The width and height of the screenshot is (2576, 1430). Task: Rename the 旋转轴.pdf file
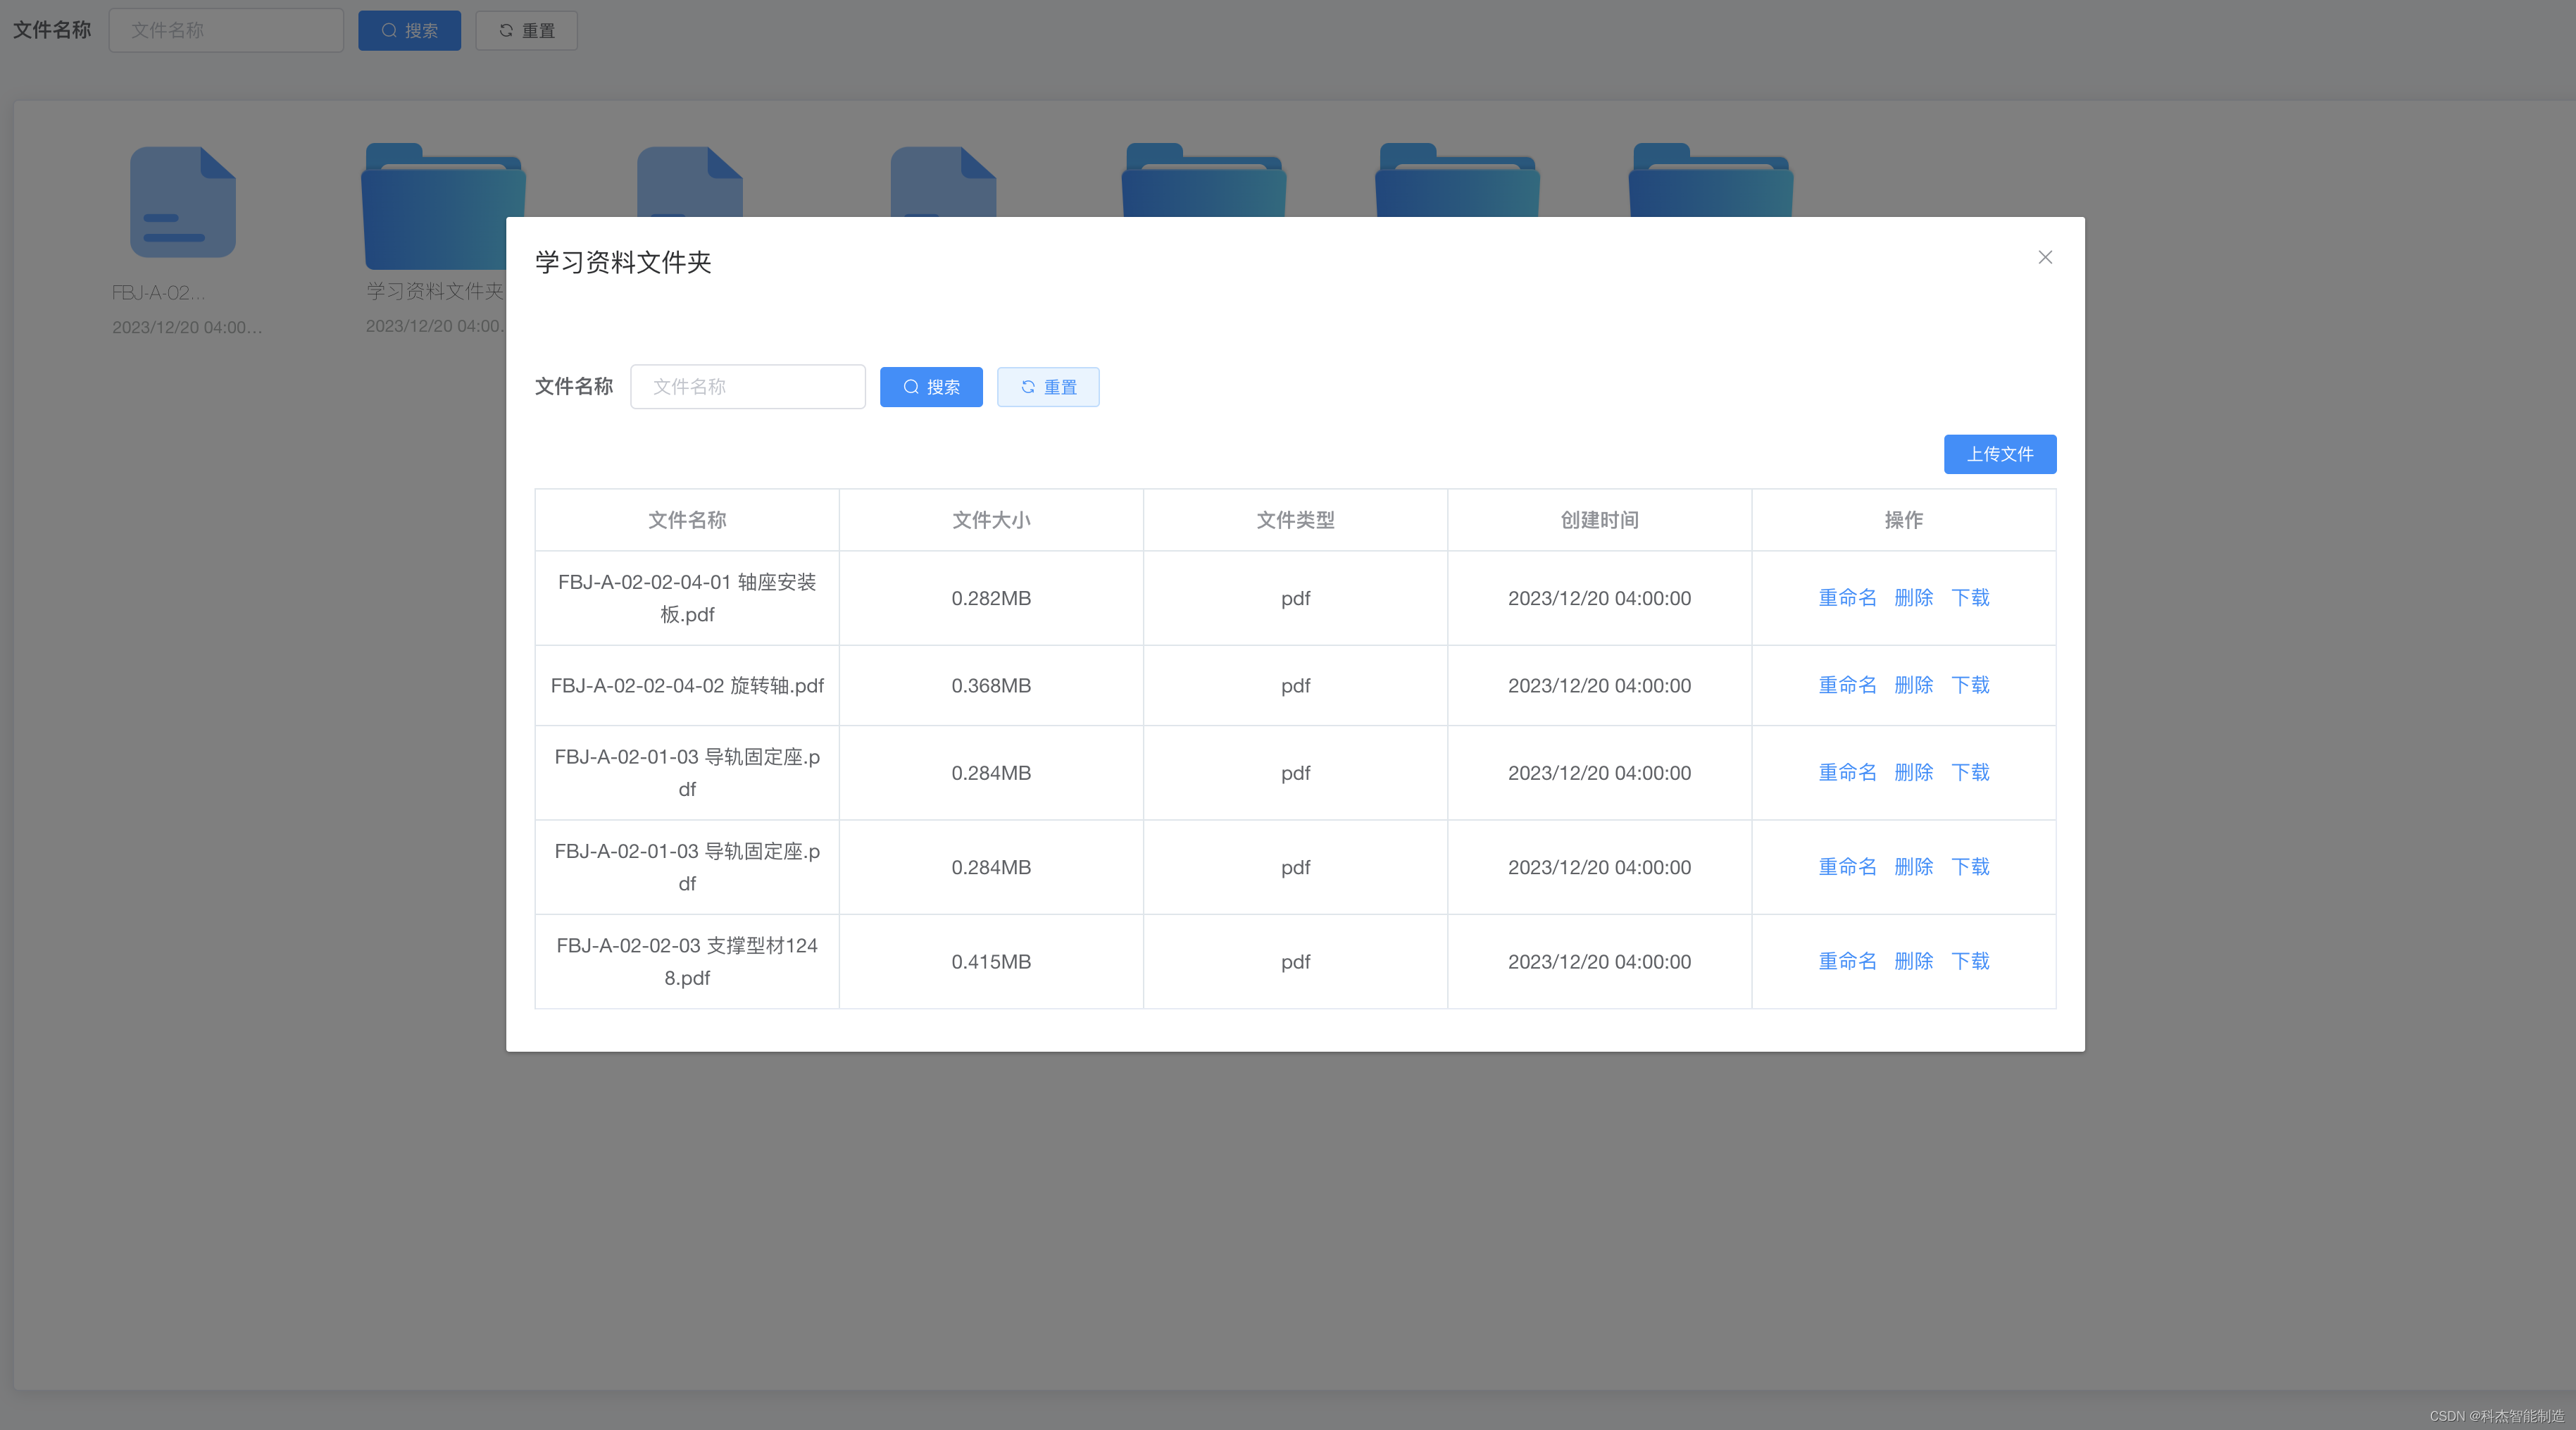coord(1847,685)
